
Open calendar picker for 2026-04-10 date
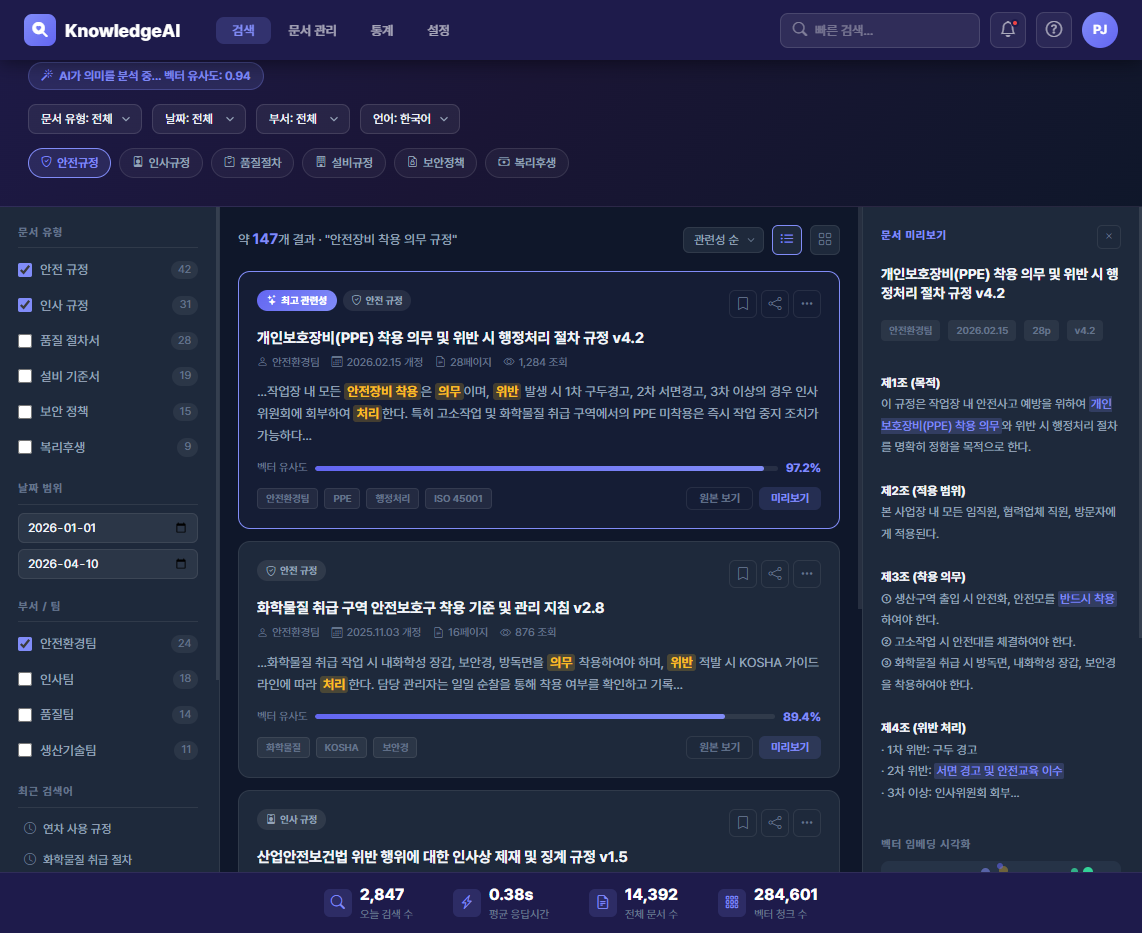click(181, 564)
